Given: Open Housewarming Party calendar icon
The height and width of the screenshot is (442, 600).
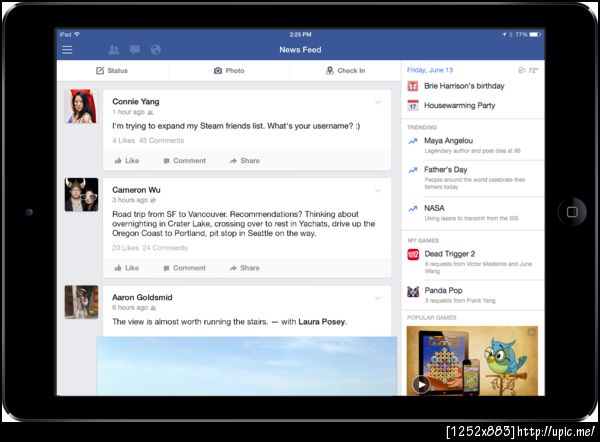Looking at the screenshot, I should coord(412,105).
